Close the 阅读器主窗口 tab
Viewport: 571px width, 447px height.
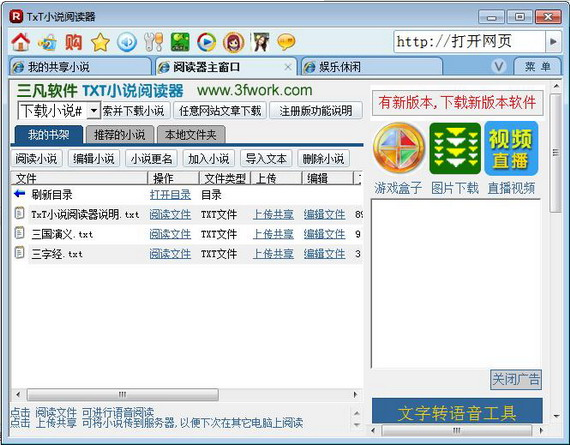[x=288, y=67]
